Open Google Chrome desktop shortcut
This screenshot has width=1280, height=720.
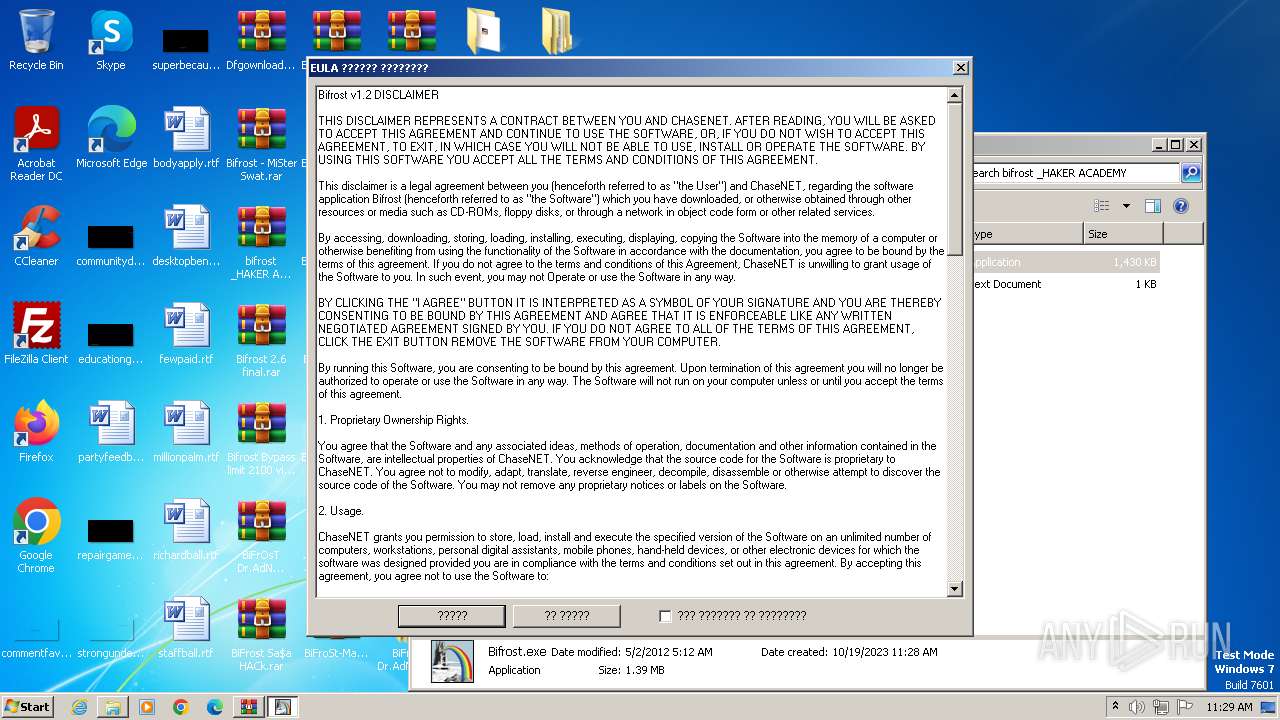pos(36,536)
